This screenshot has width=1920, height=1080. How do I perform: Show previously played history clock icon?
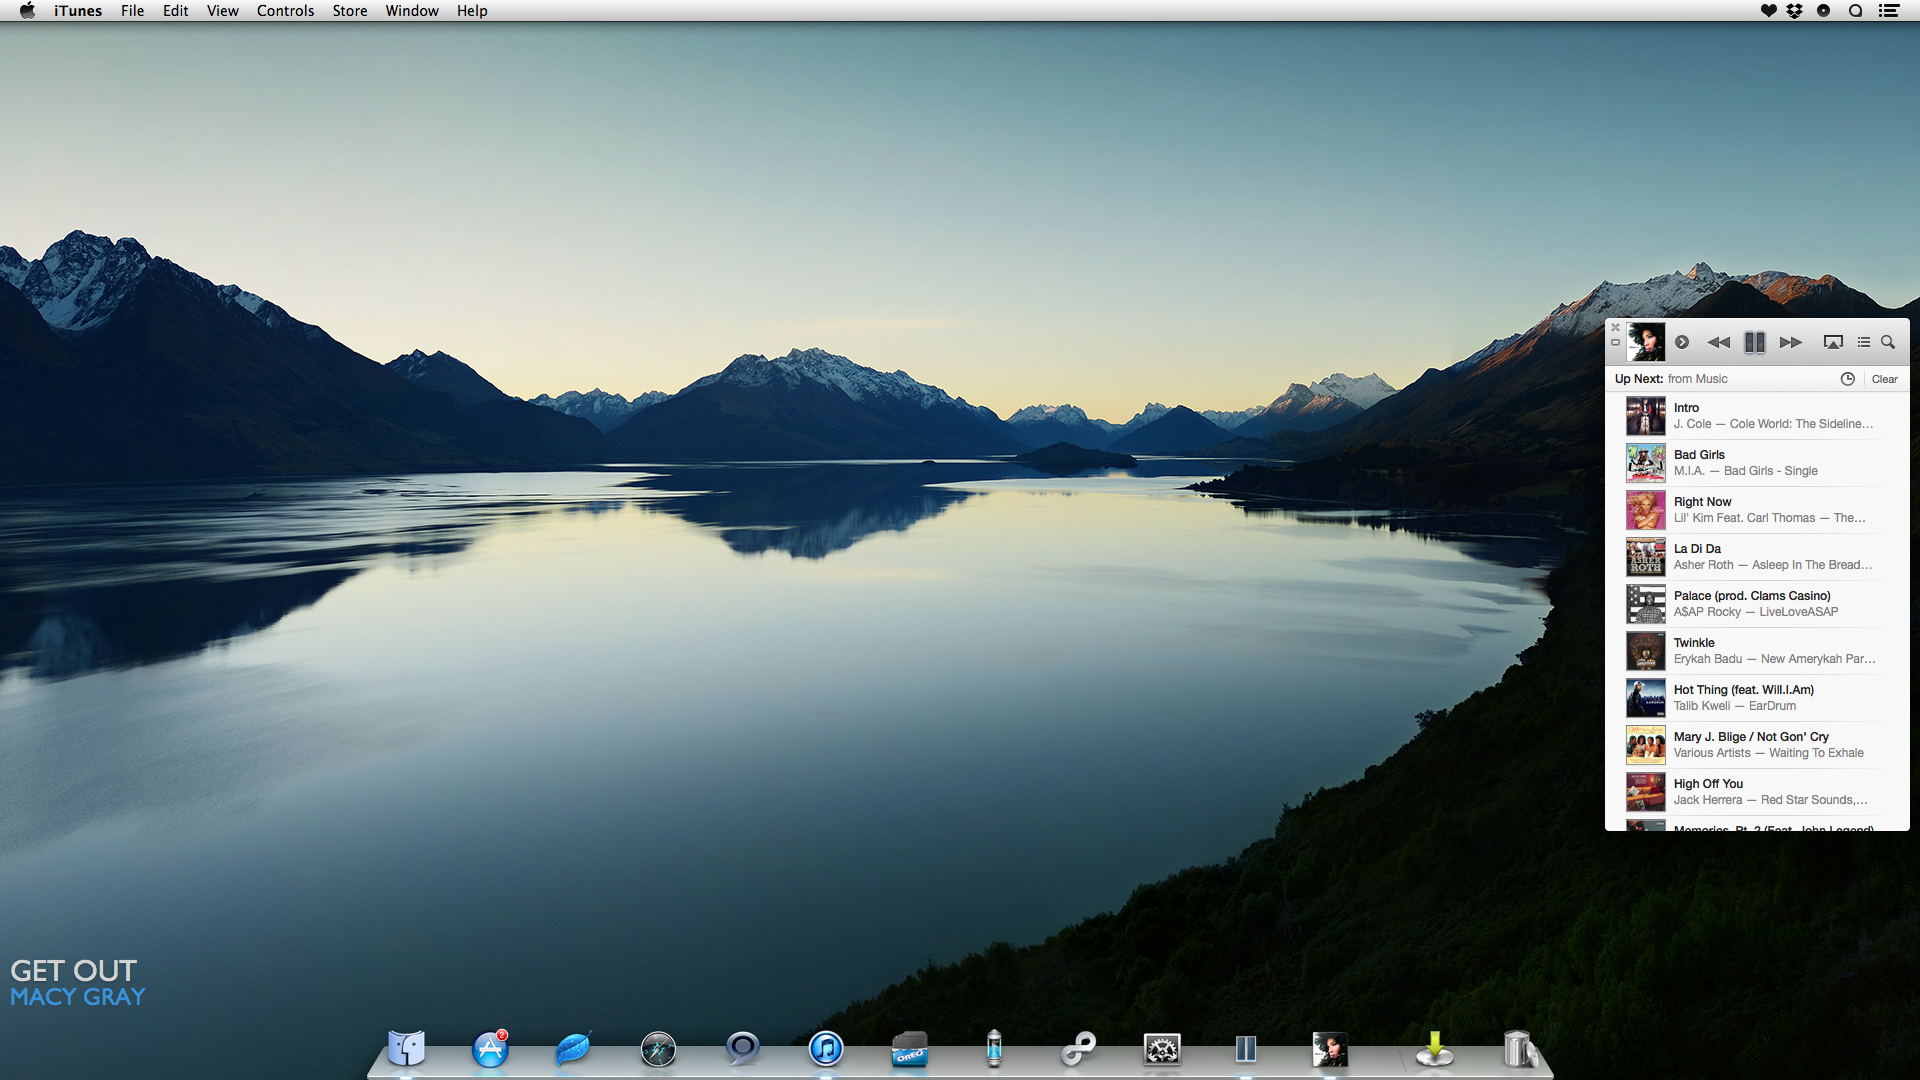[1848, 379]
